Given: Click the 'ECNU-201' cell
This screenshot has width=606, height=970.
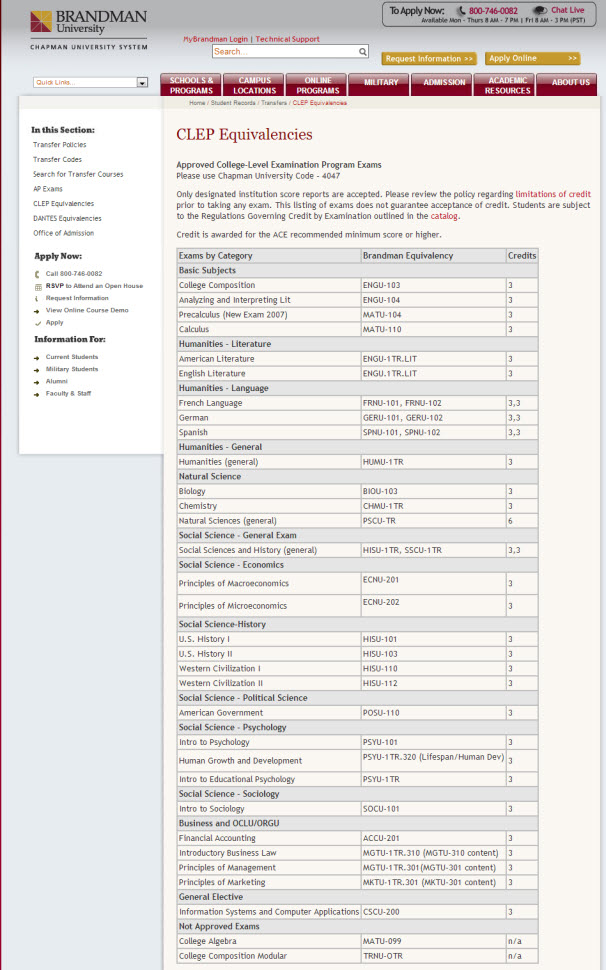Looking at the screenshot, I should (x=433, y=583).
